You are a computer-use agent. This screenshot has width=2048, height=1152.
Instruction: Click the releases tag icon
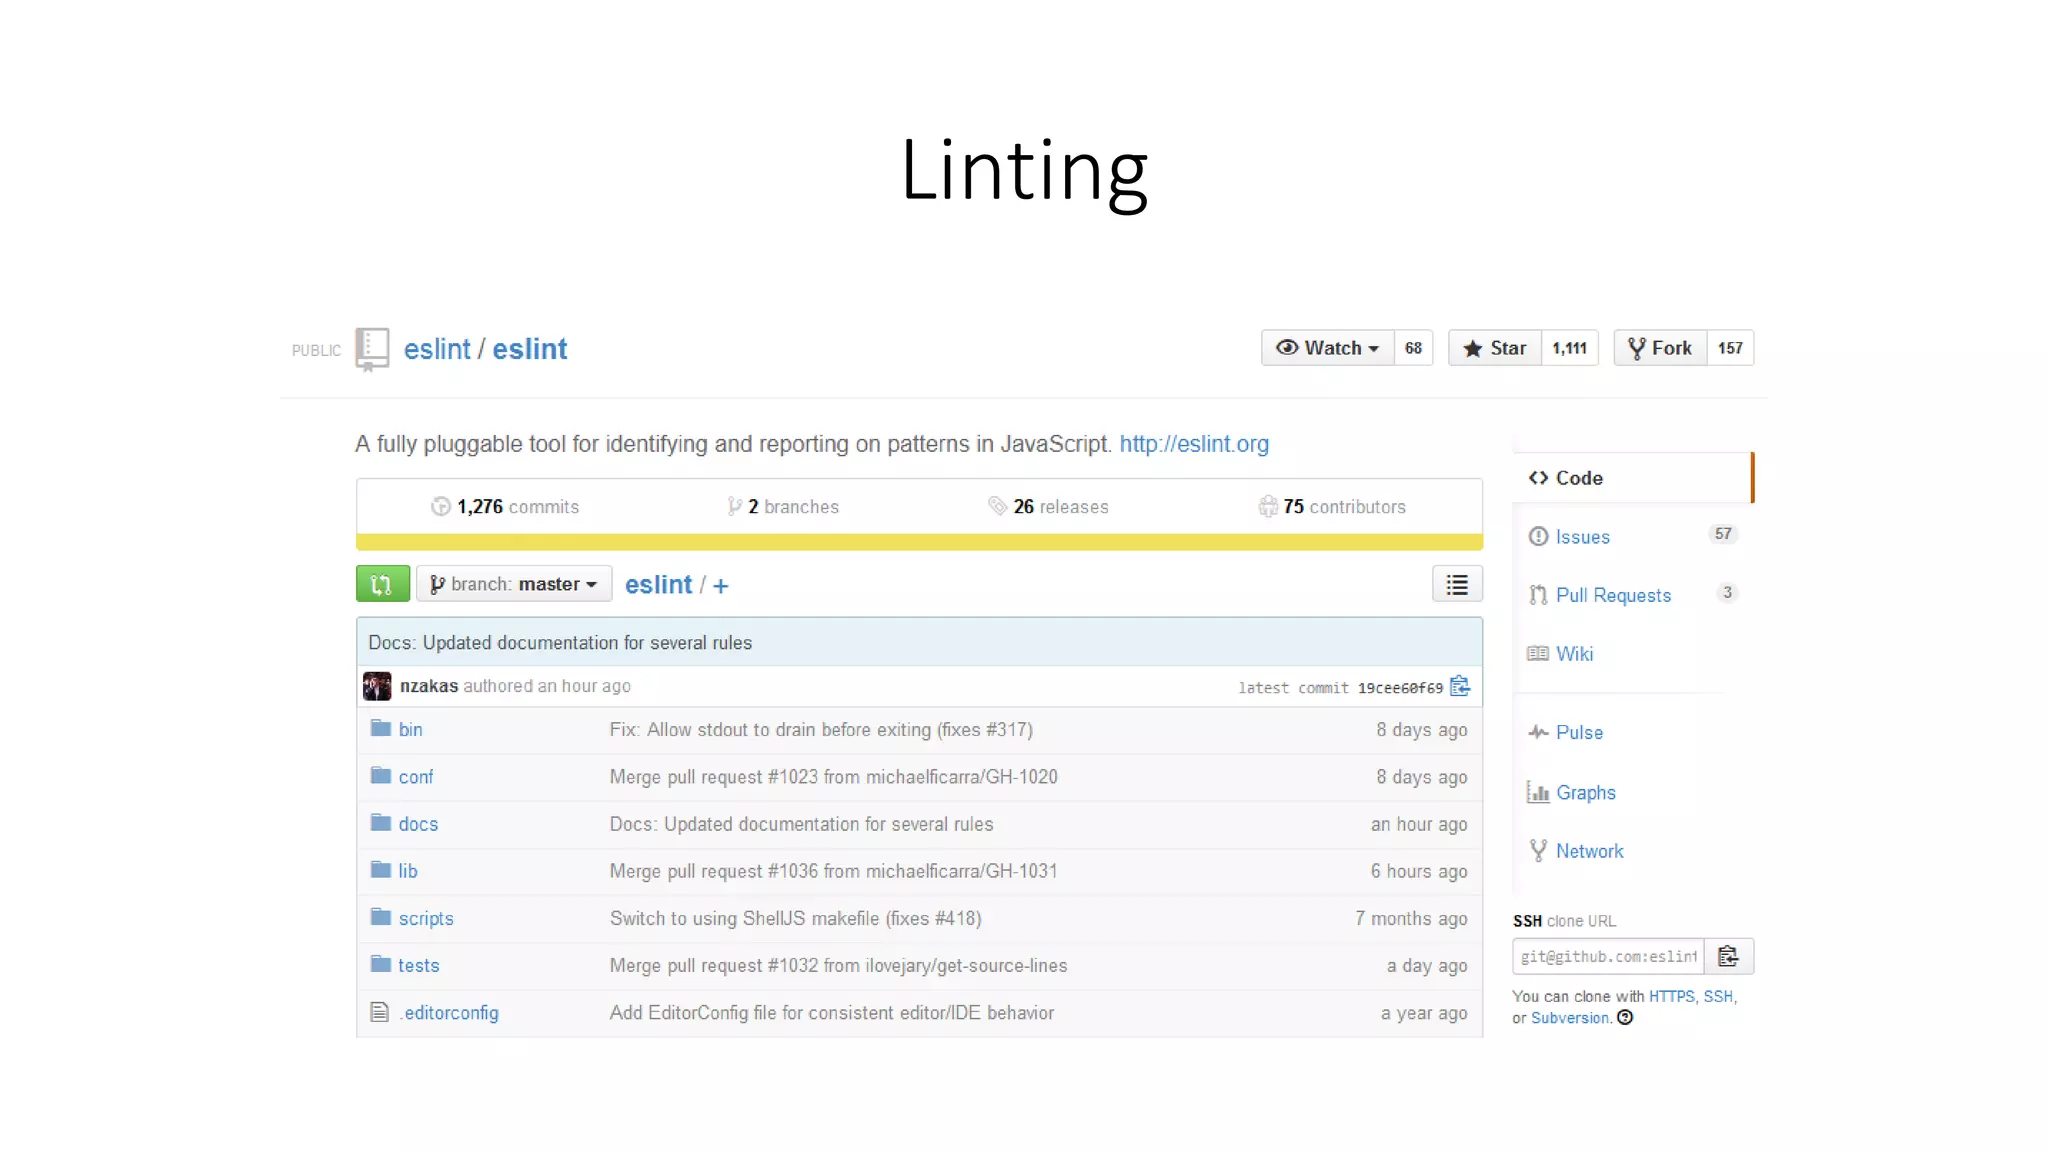pos(997,506)
